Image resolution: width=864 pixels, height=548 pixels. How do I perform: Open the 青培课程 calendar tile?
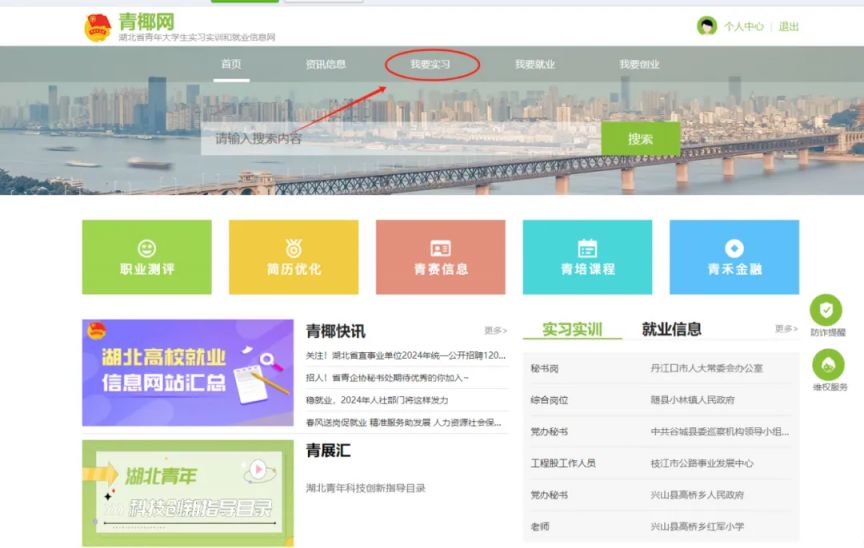coord(587,257)
